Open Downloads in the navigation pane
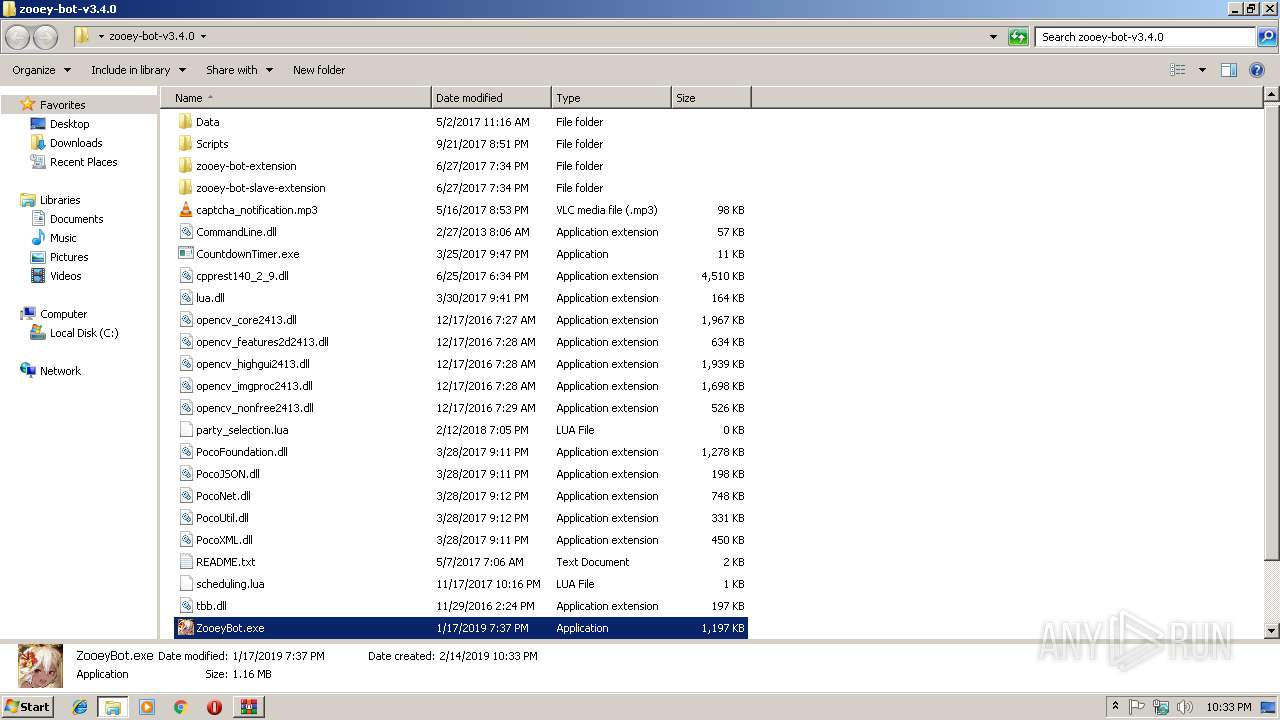 coord(76,143)
